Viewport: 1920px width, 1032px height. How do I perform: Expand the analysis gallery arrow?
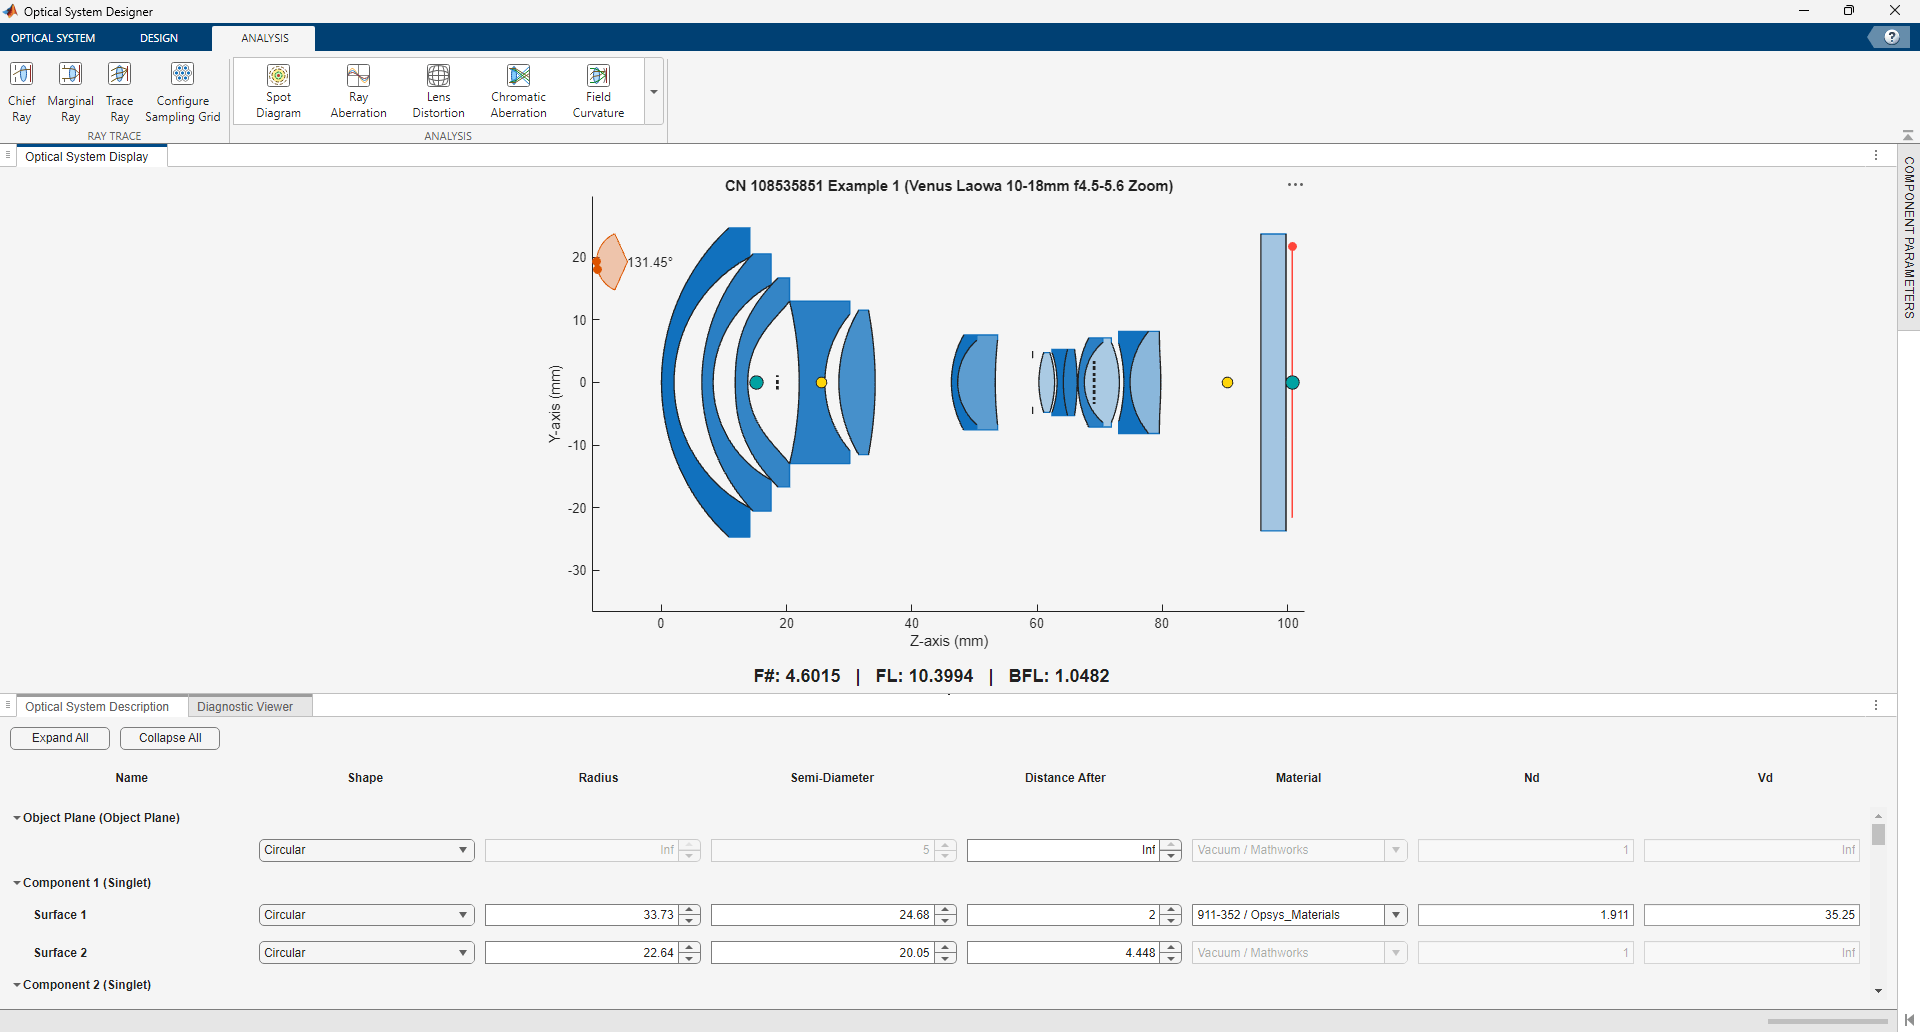coord(653,92)
